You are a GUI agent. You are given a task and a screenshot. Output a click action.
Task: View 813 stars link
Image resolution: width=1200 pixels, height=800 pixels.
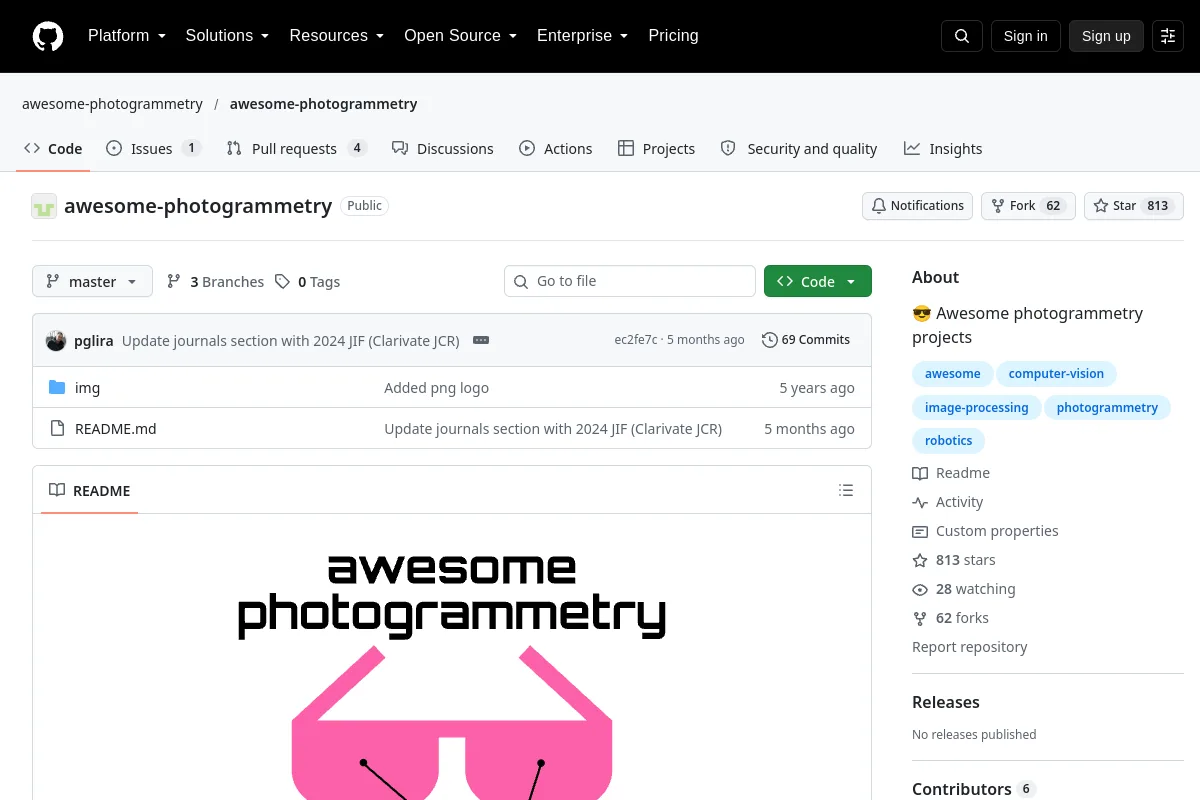coord(954,560)
